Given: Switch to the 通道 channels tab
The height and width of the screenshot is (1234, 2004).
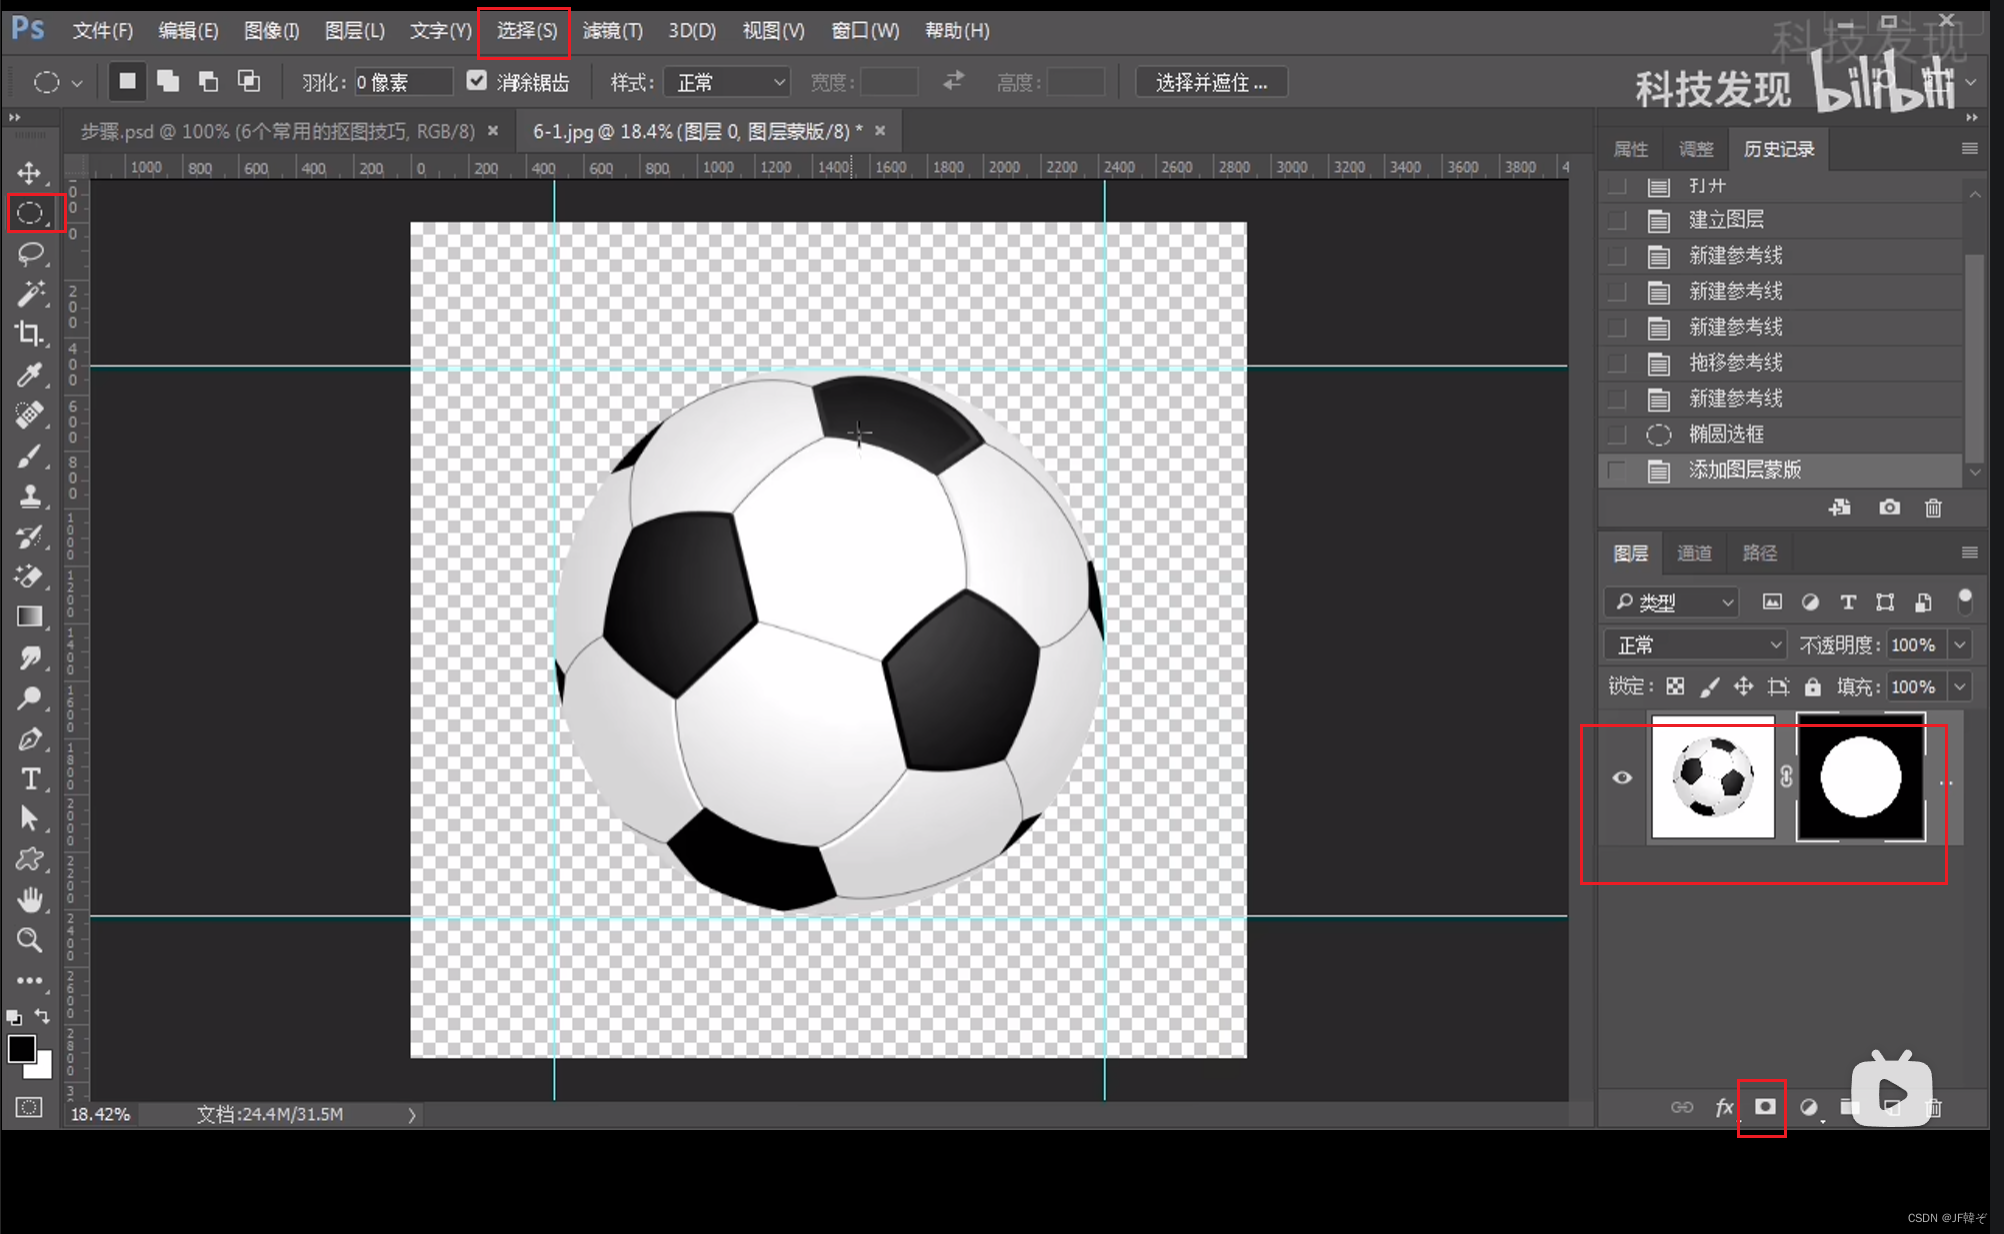Looking at the screenshot, I should pos(1694,553).
